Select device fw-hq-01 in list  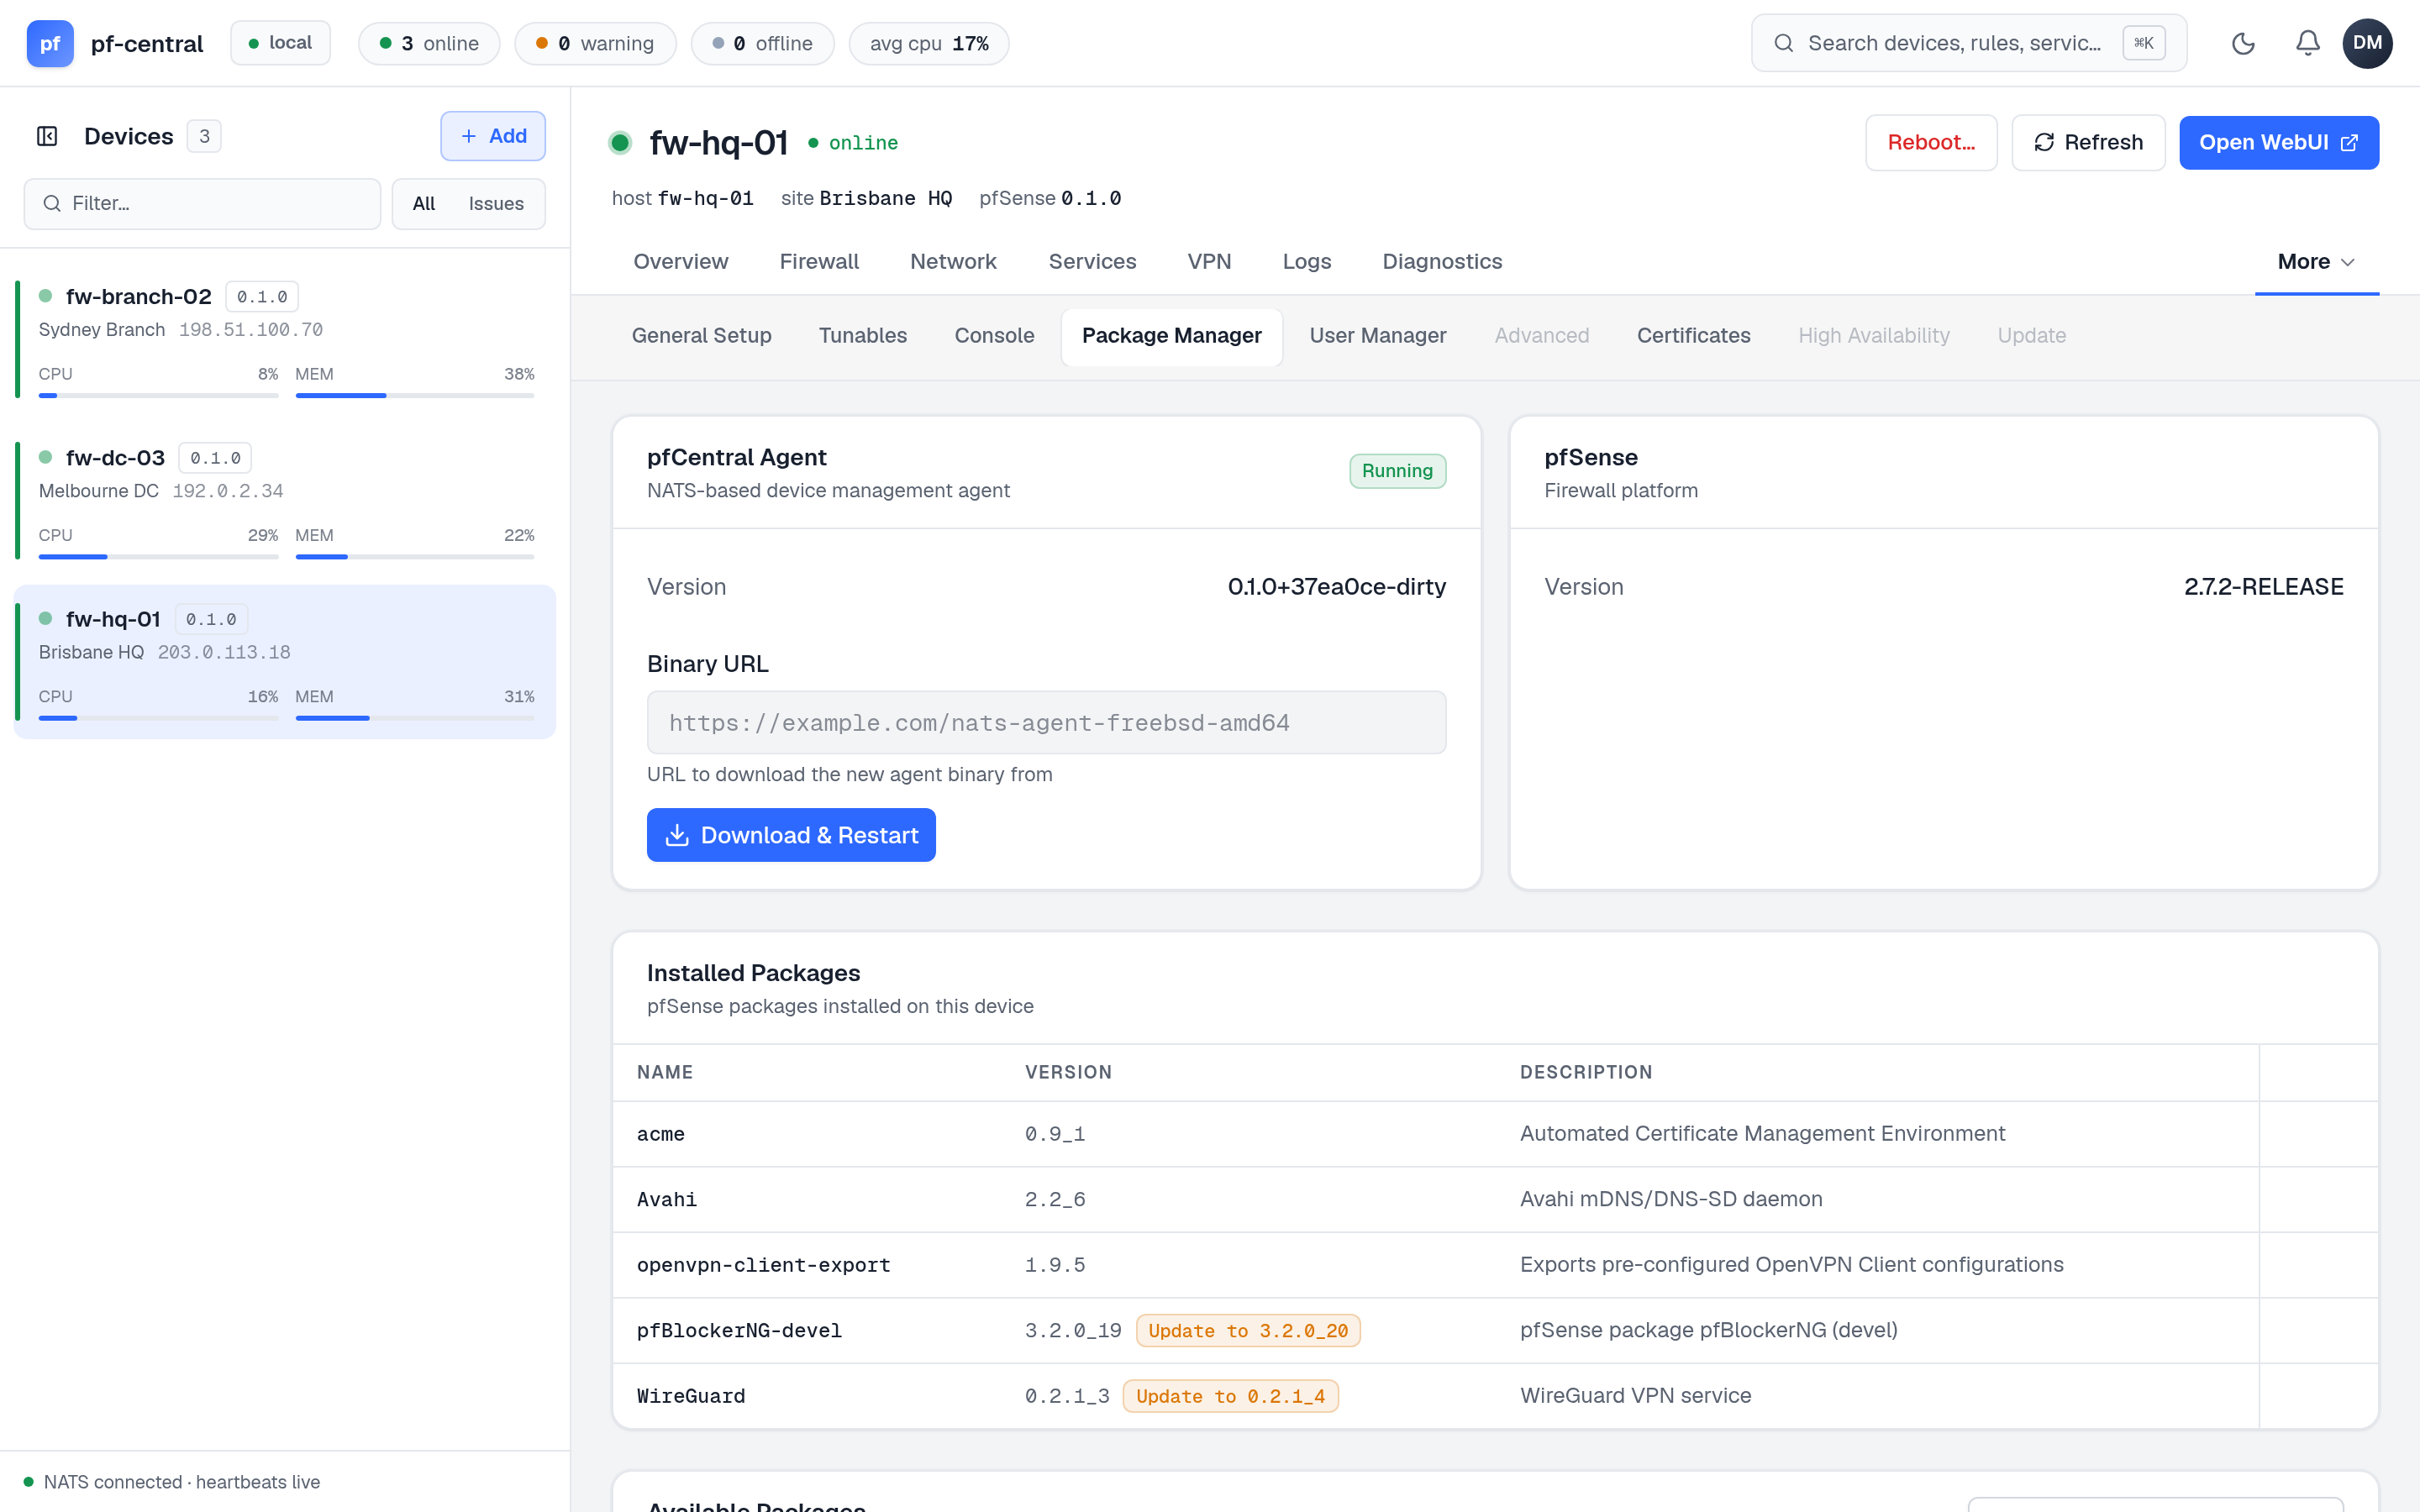(x=285, y=662)
